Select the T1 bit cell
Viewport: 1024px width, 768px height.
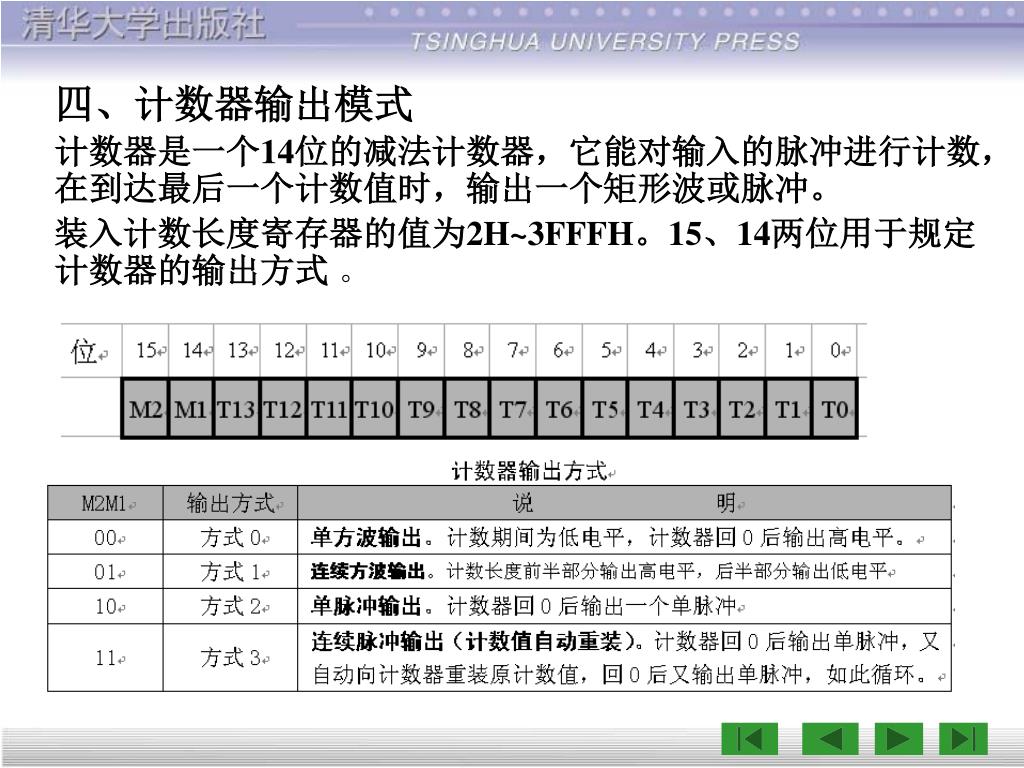pyautogui.click(x=788, y=409)
